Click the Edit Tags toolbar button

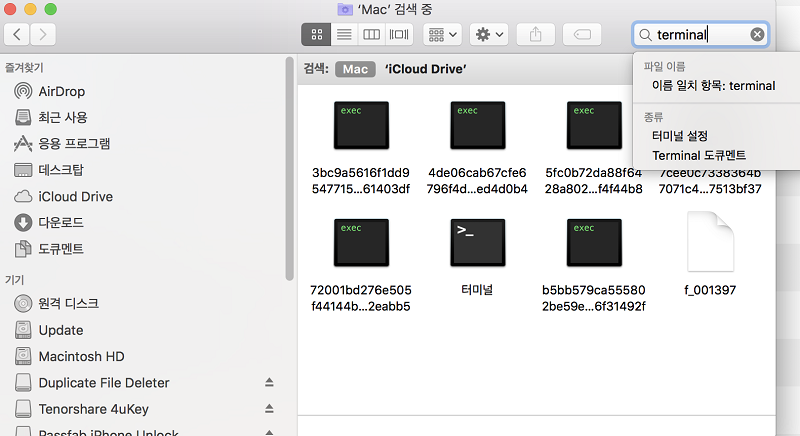582,34
